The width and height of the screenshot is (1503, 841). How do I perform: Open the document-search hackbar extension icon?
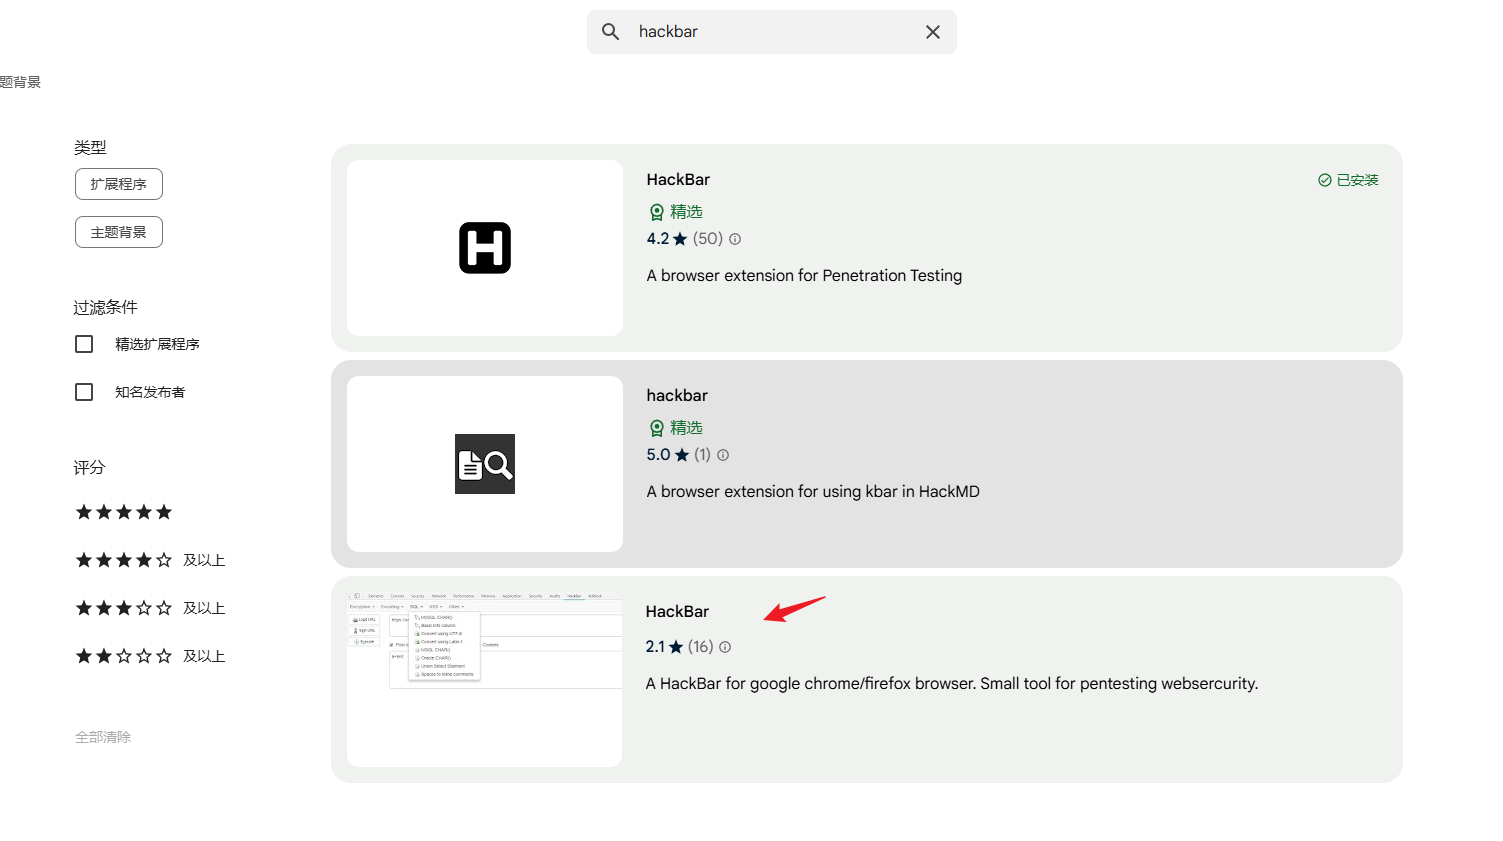[x=485, y=464]
